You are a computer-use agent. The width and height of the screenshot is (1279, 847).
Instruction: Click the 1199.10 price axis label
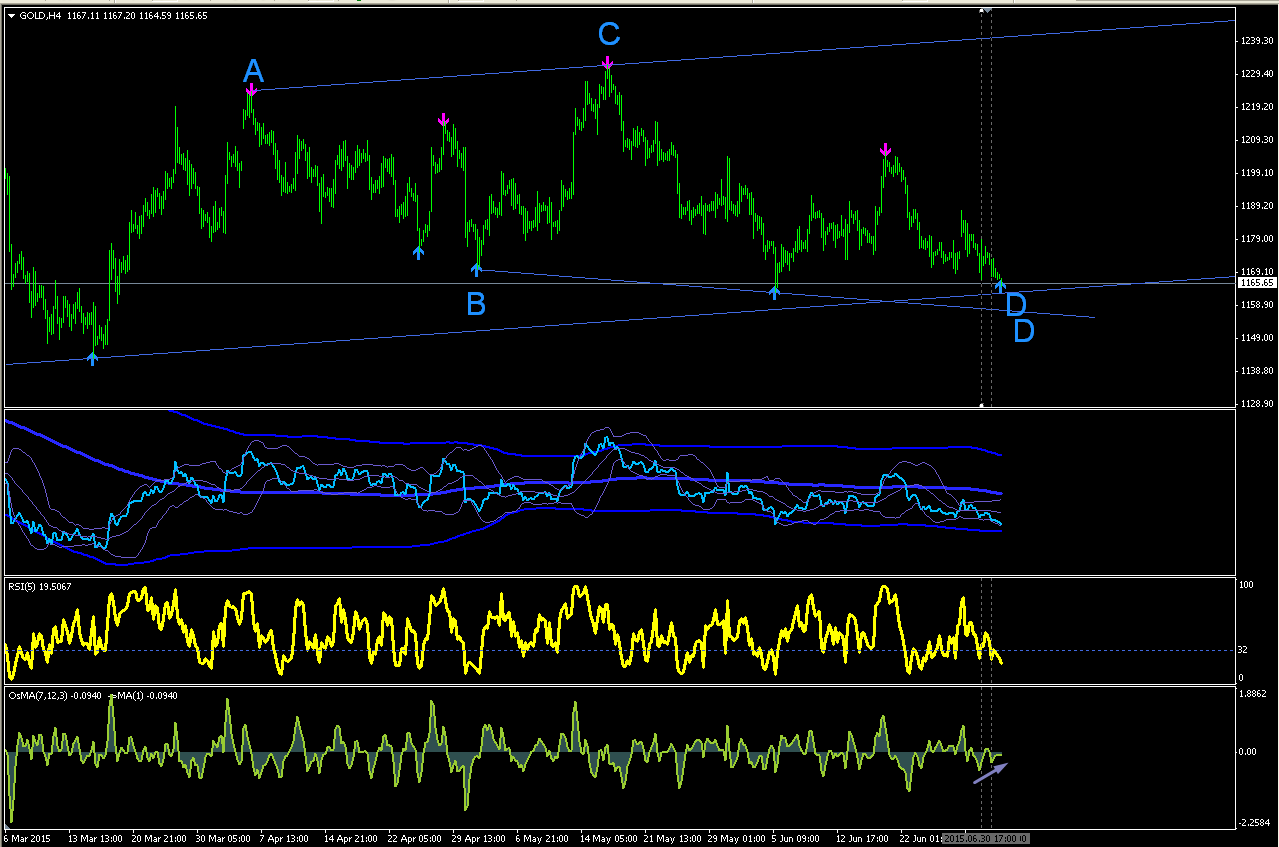pyautogui.click(x=1256, y=173)
